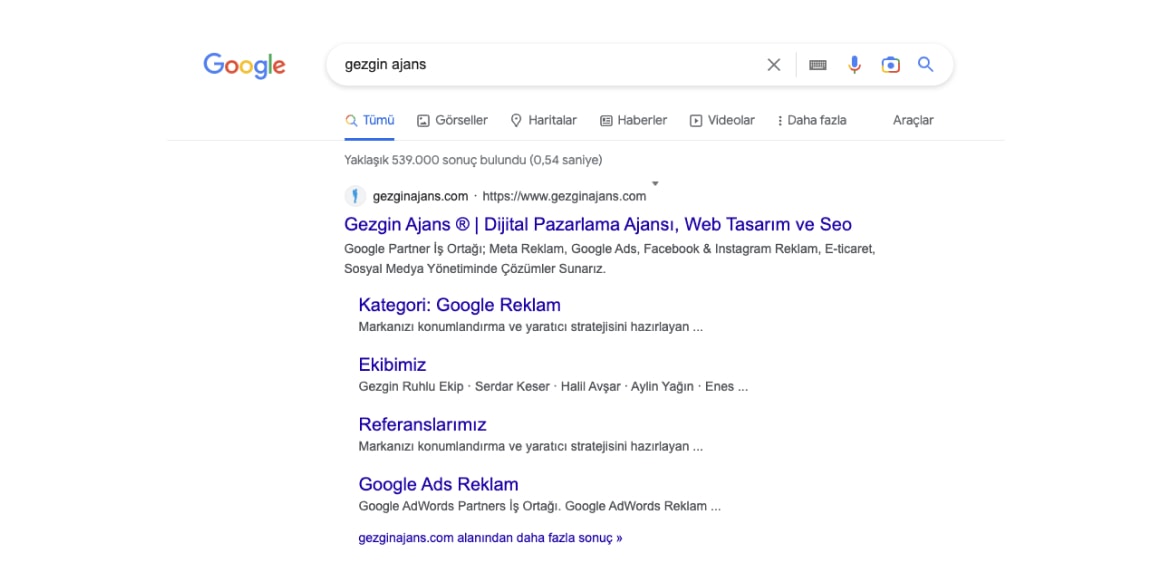Screen dimensions: 1170x585
Task: Open Google Lens camera search icon
Action: (x=890, y=65)
